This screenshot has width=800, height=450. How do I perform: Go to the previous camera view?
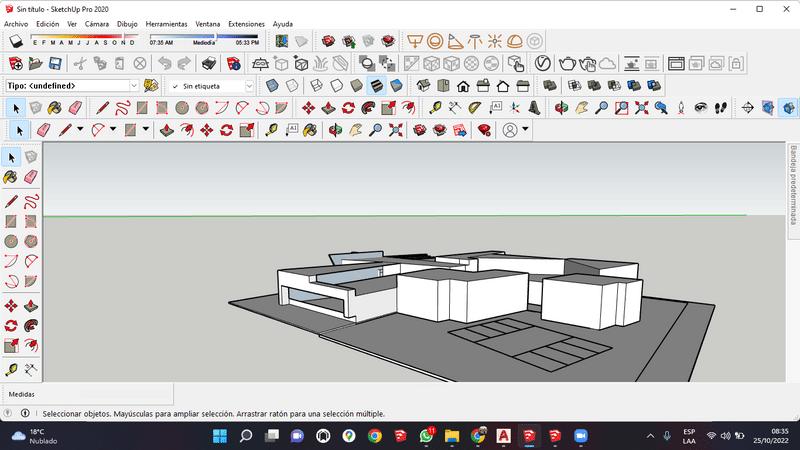(x=661, y=108)
